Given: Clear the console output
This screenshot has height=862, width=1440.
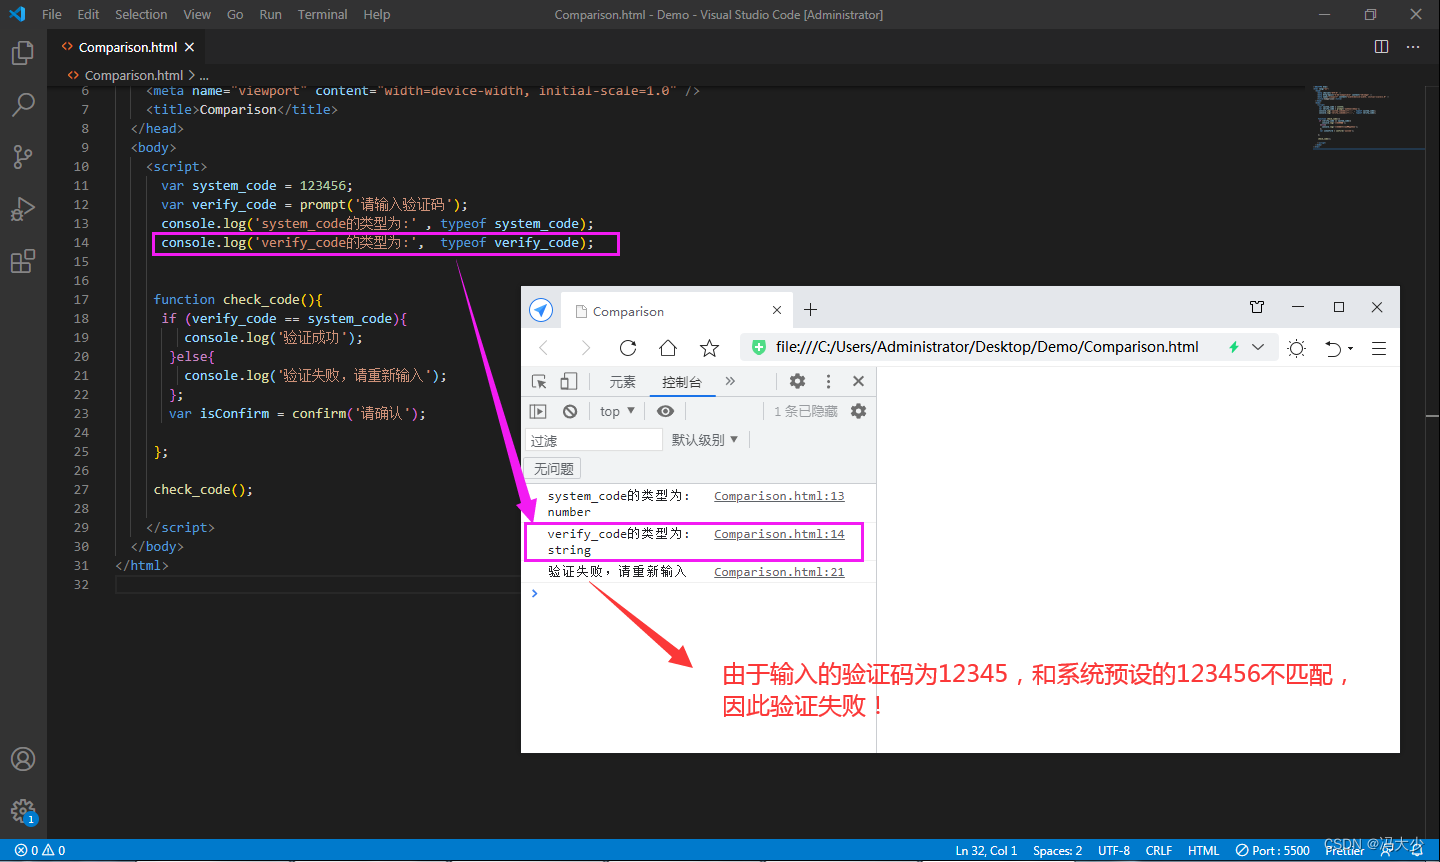Looking at the screenshot, I should tap(570, 411).
